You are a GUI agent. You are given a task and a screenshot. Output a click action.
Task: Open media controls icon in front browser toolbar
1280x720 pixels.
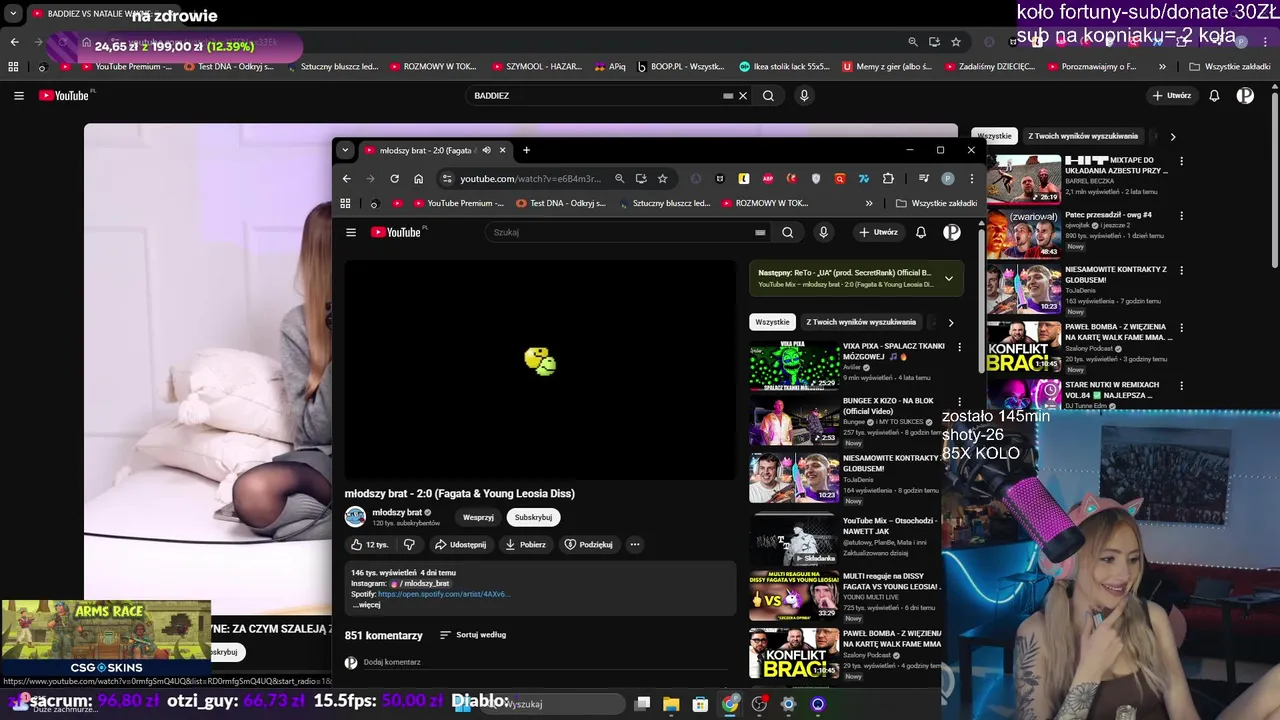[924, 178]
